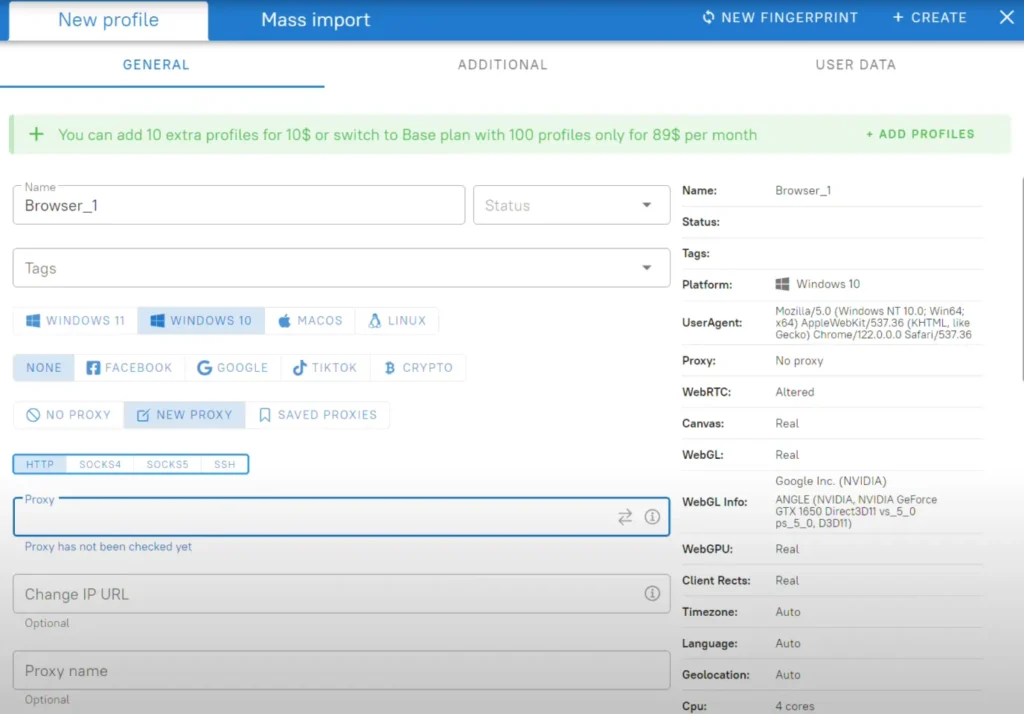
Task: Select Windows 11 platform
Action: point(76,321)
